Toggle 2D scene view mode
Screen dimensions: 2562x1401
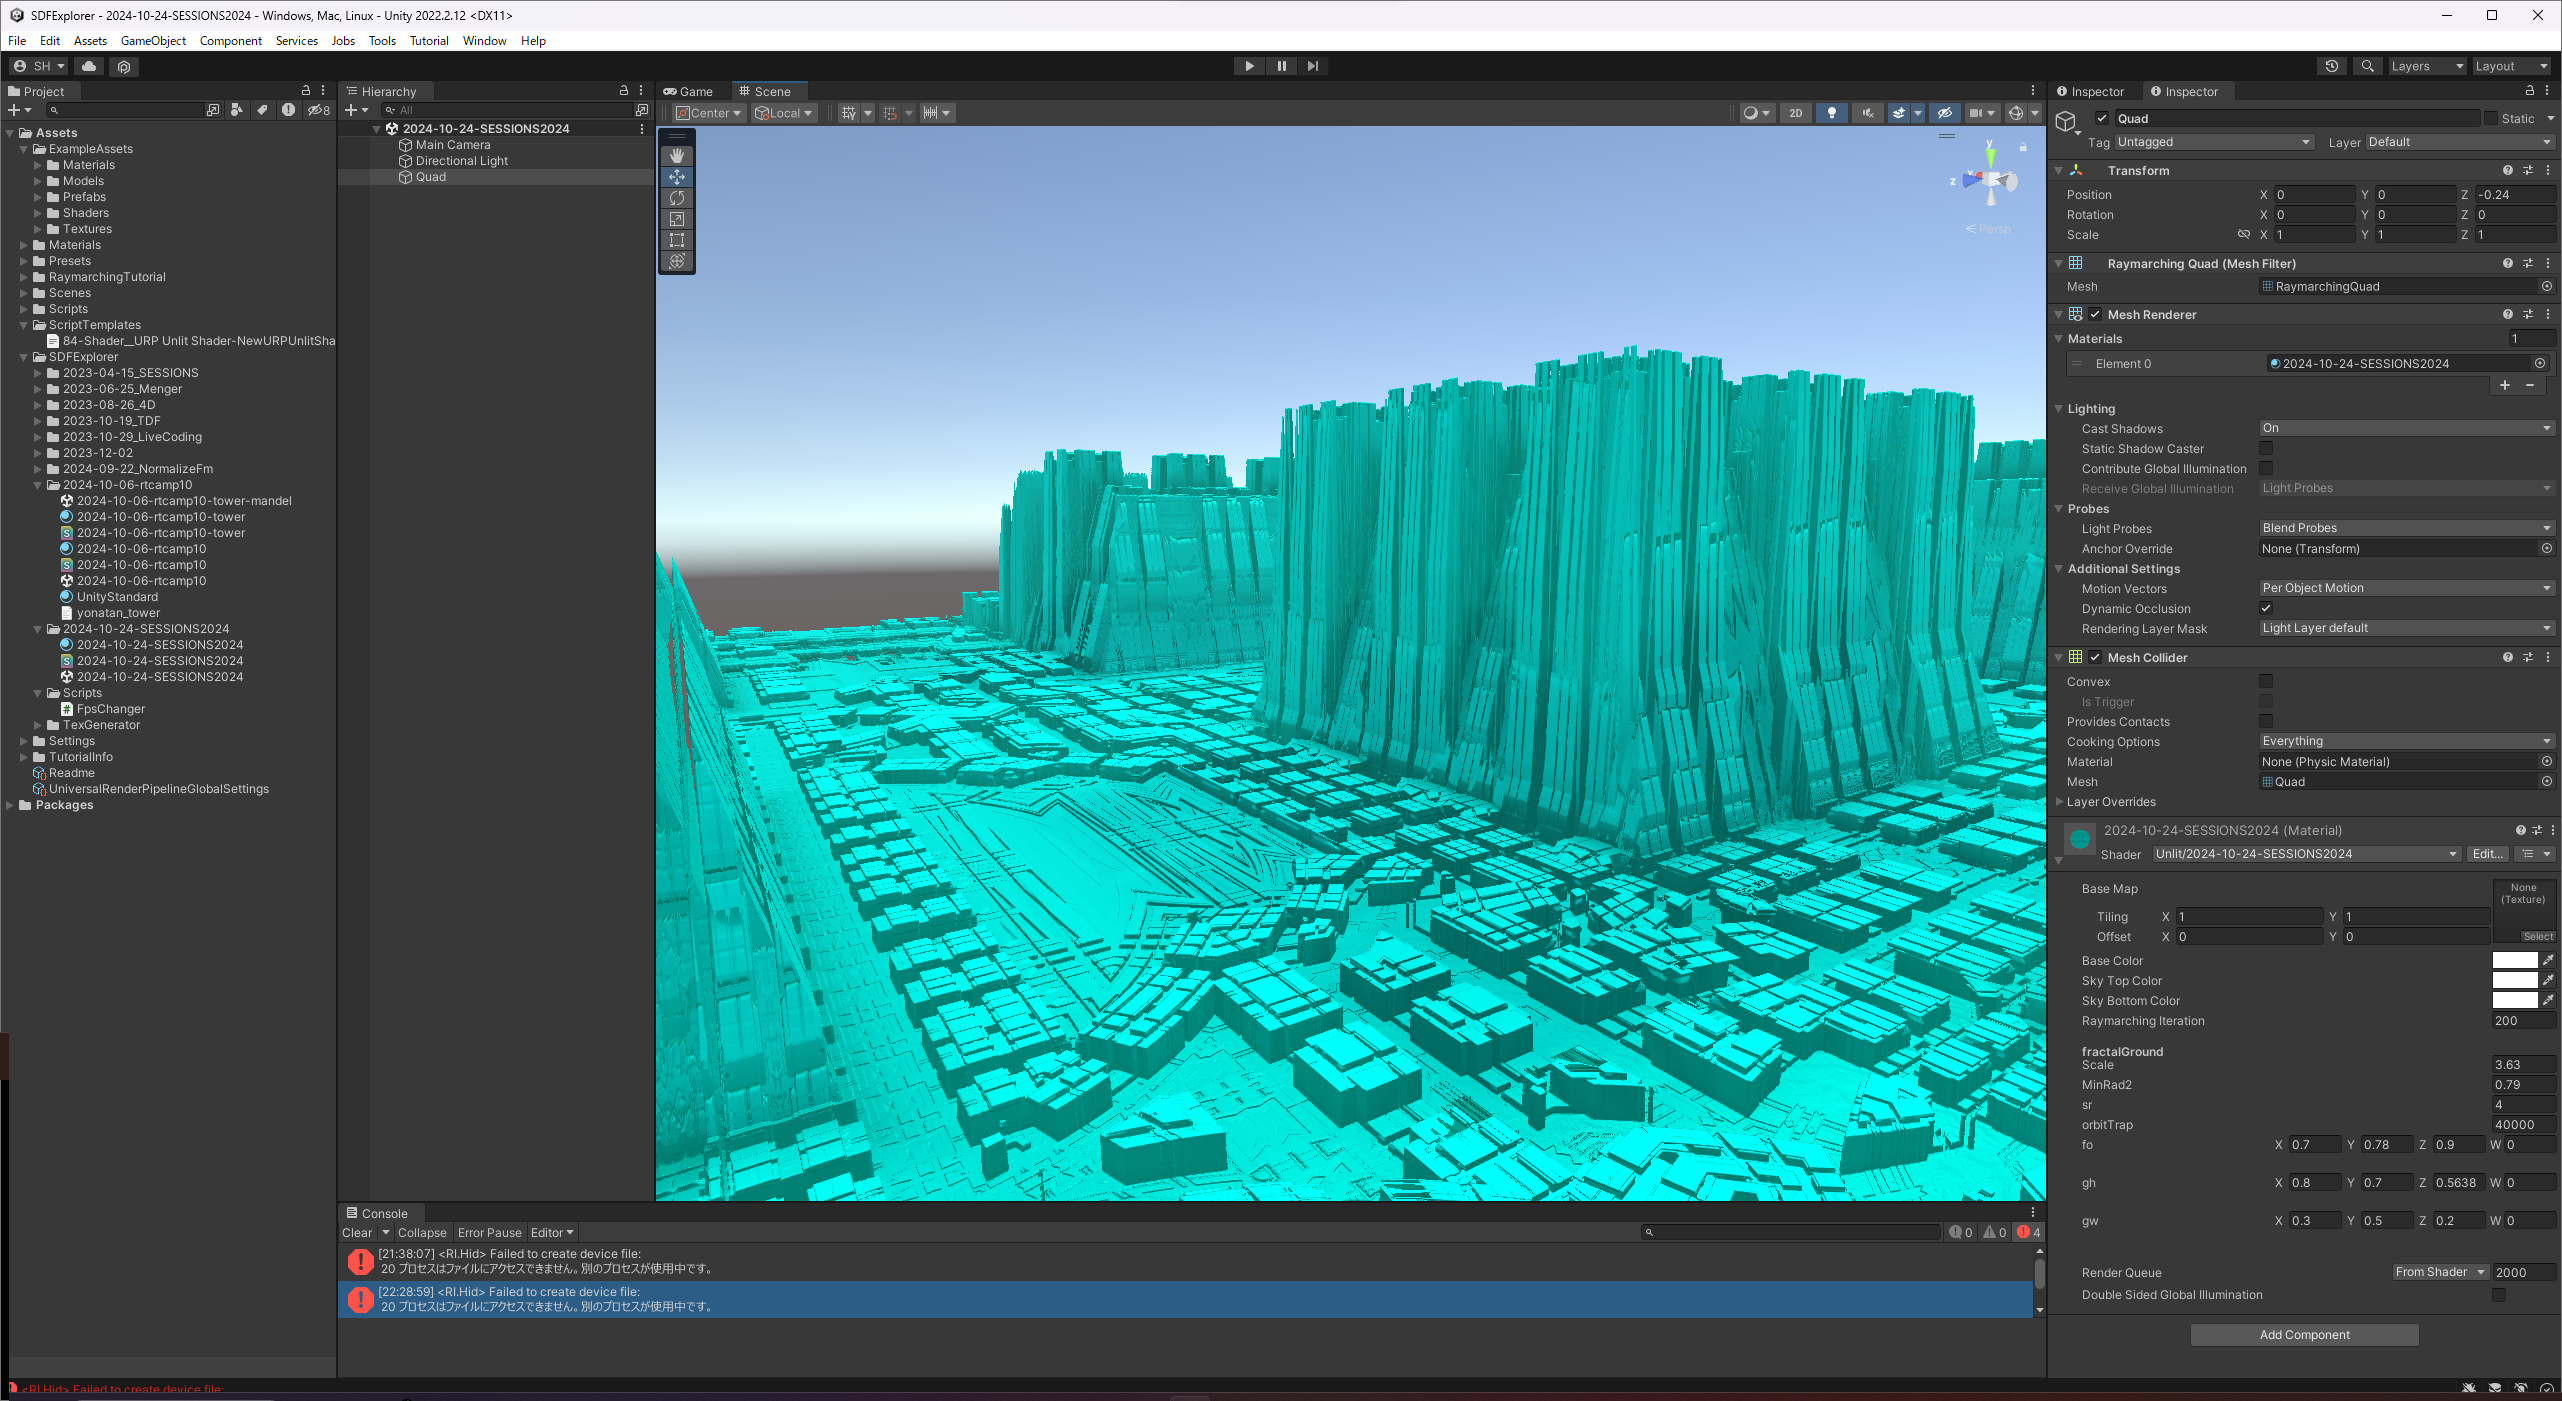pyautogui.click(x=1795, y=113)
